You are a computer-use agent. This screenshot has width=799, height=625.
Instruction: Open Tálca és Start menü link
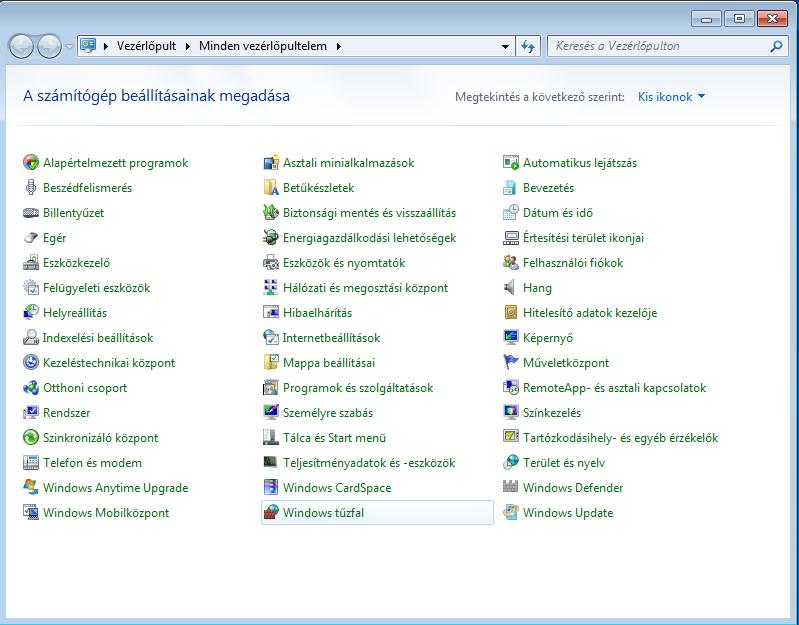point(334,438)
